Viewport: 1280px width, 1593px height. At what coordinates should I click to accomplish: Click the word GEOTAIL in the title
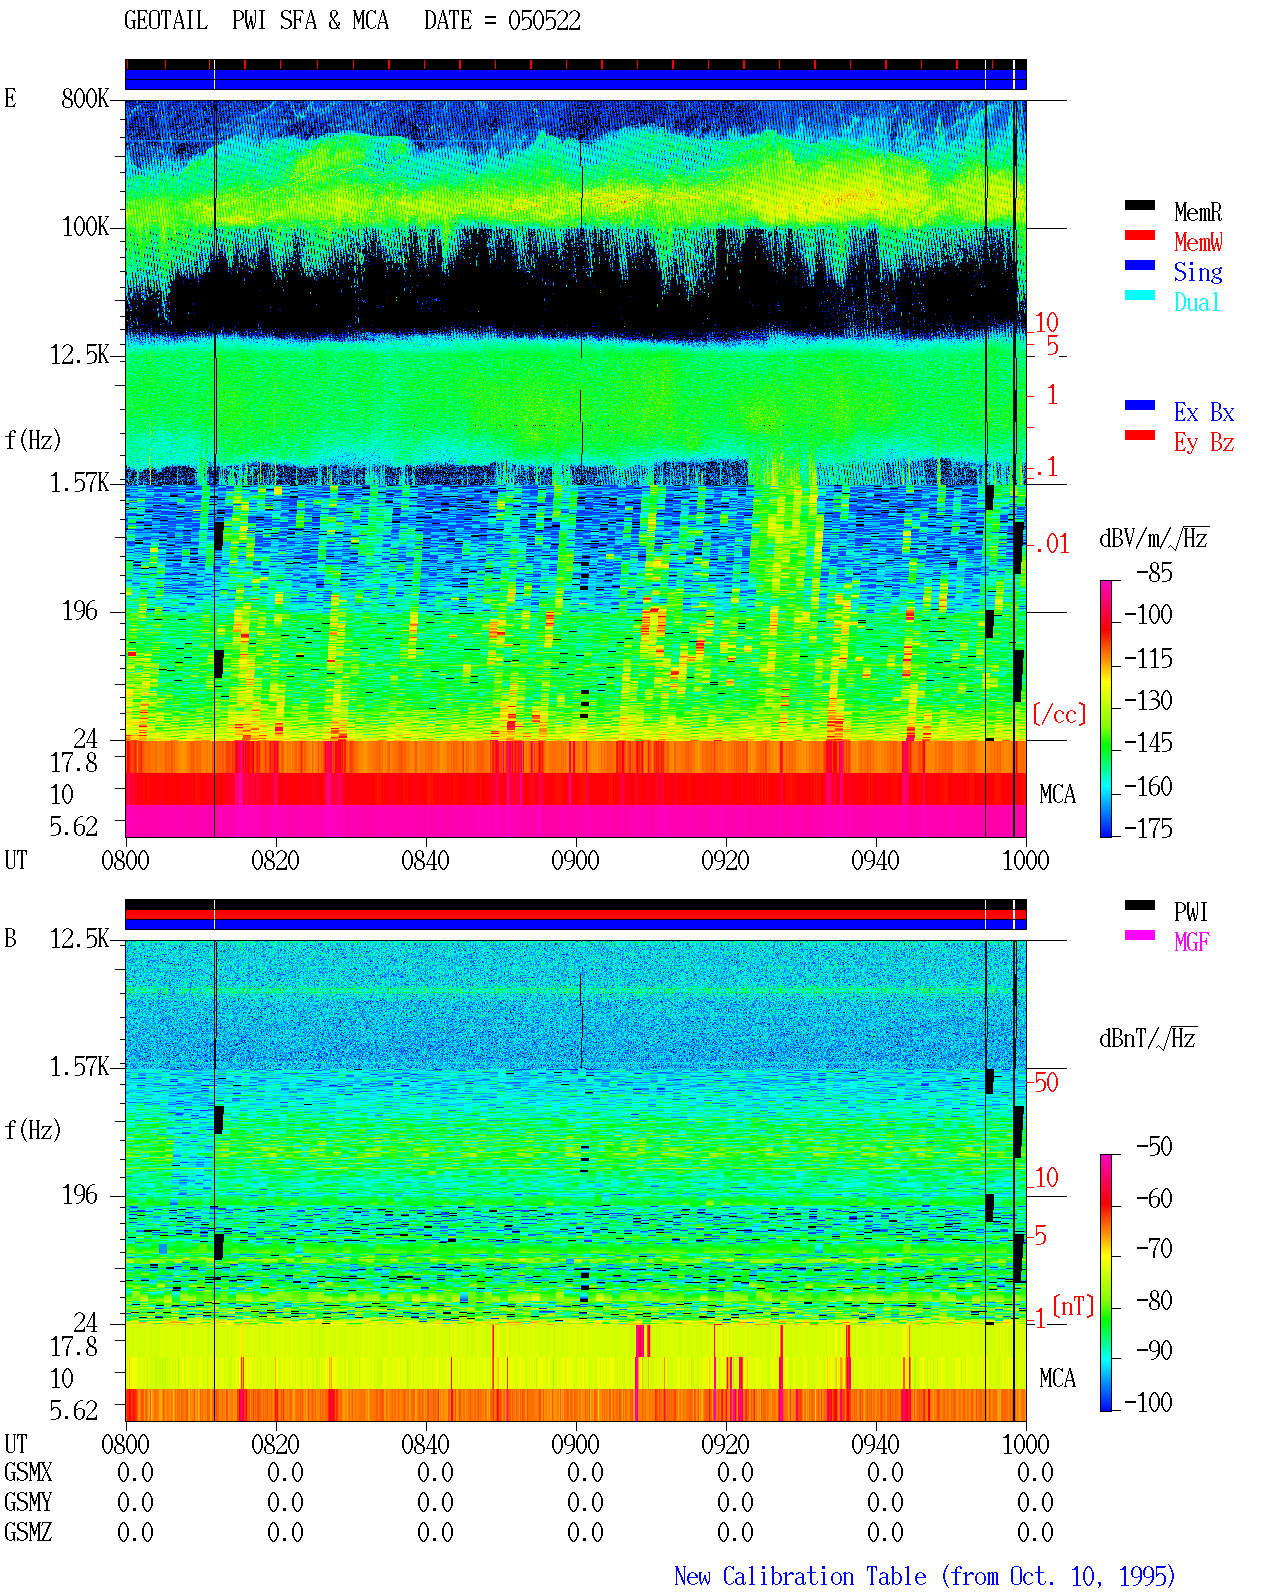click(166, 21)
